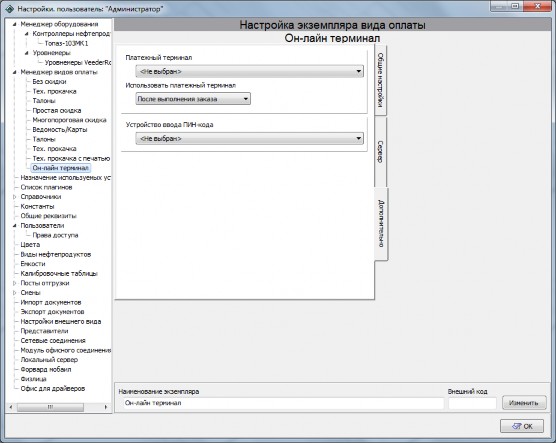Open the Дополнительно vertical tab
The image size is (556, 443).
381,223
